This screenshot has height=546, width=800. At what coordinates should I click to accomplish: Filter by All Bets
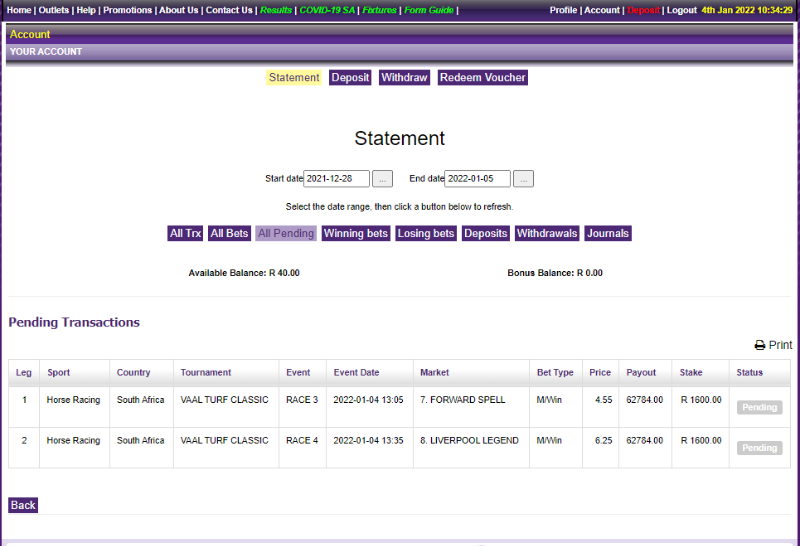point(229,234)
